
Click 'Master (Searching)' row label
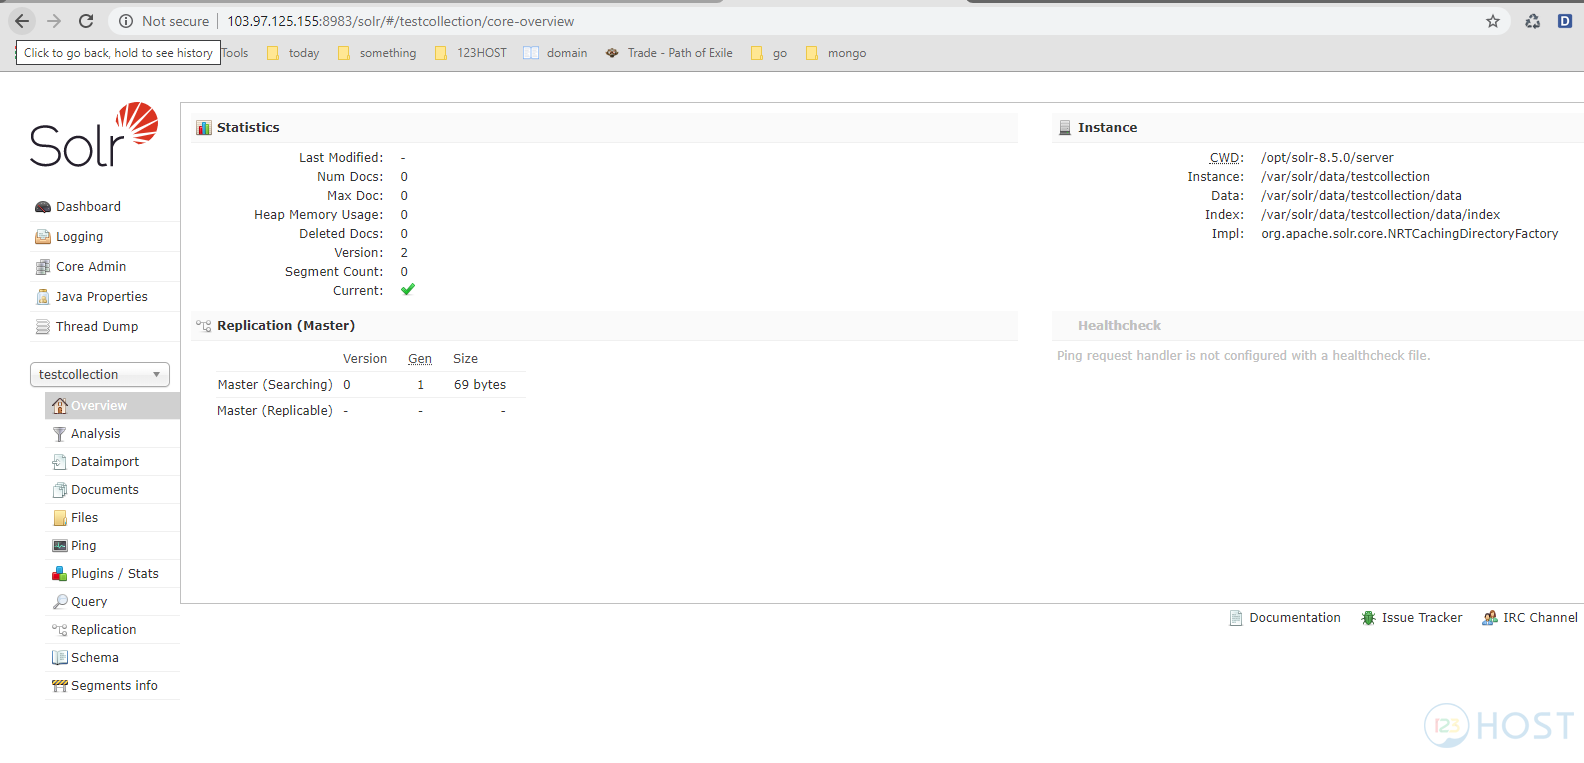click(x=275, y=385)
